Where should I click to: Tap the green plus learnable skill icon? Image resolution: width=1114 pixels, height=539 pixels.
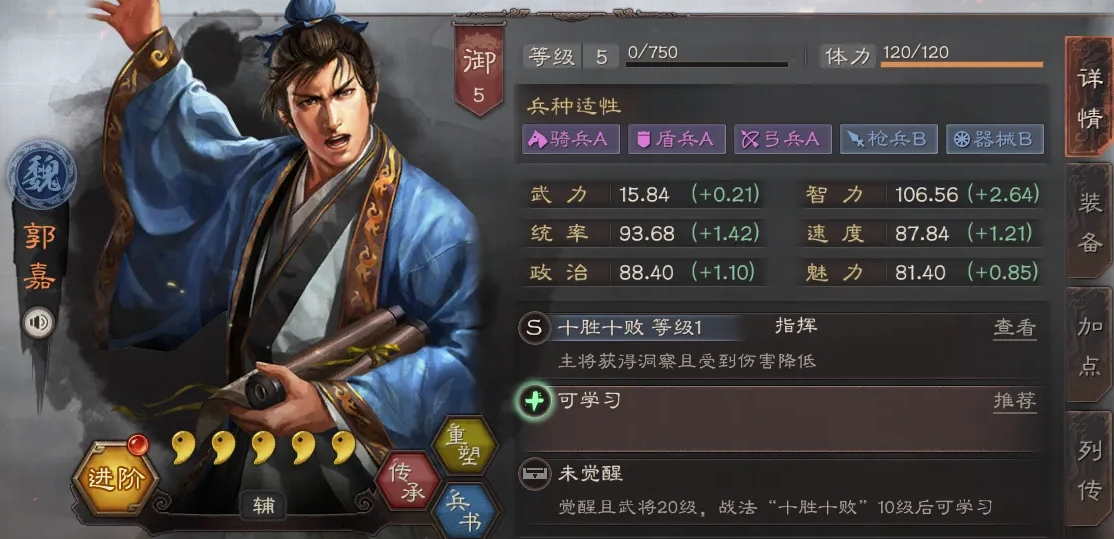[535, 402]
